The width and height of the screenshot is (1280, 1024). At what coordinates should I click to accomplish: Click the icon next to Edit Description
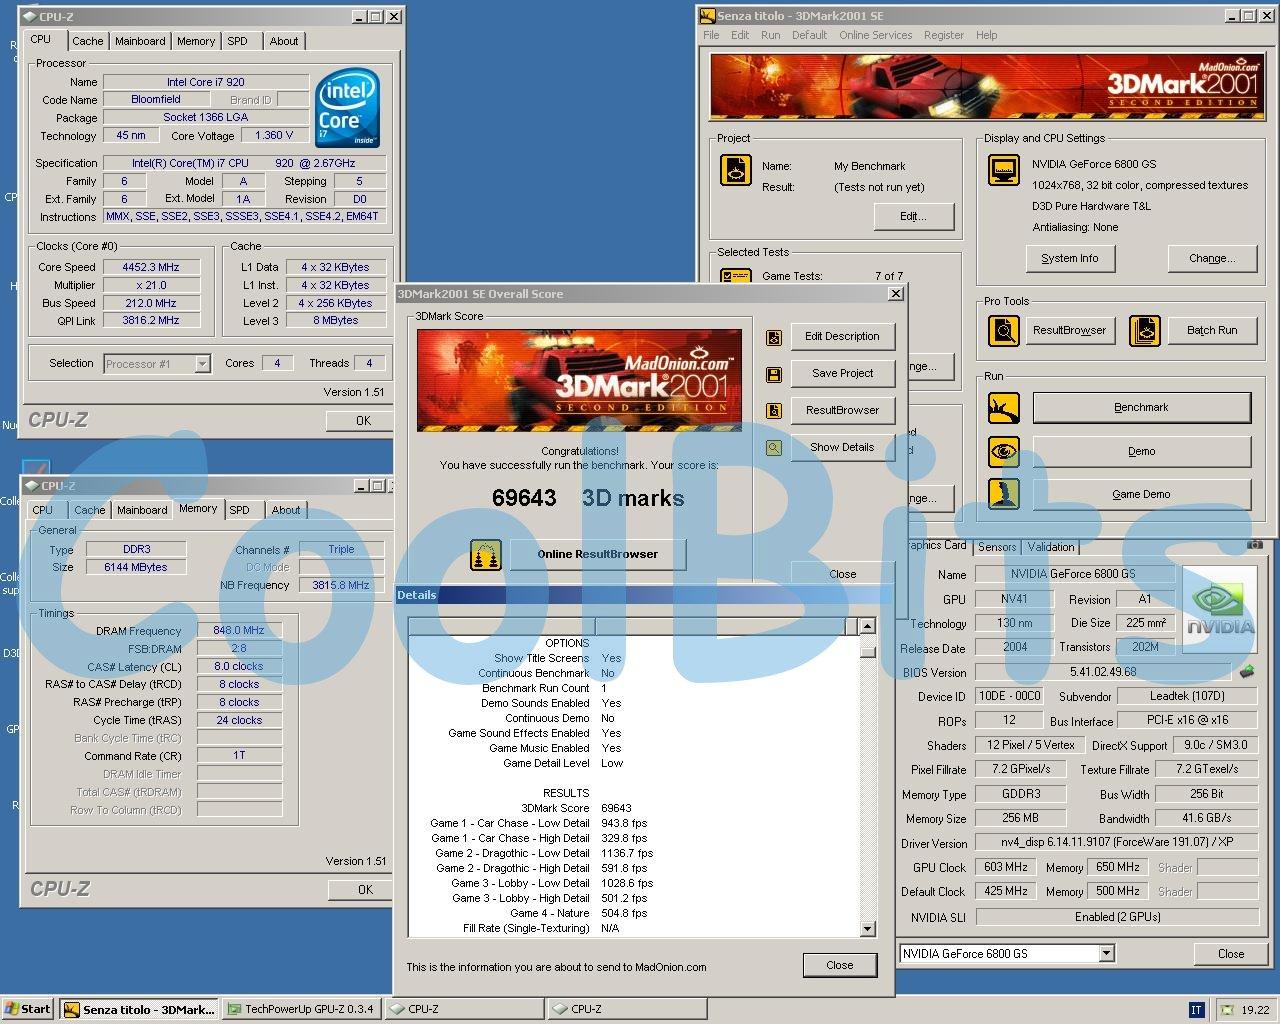tap(773, 338)
